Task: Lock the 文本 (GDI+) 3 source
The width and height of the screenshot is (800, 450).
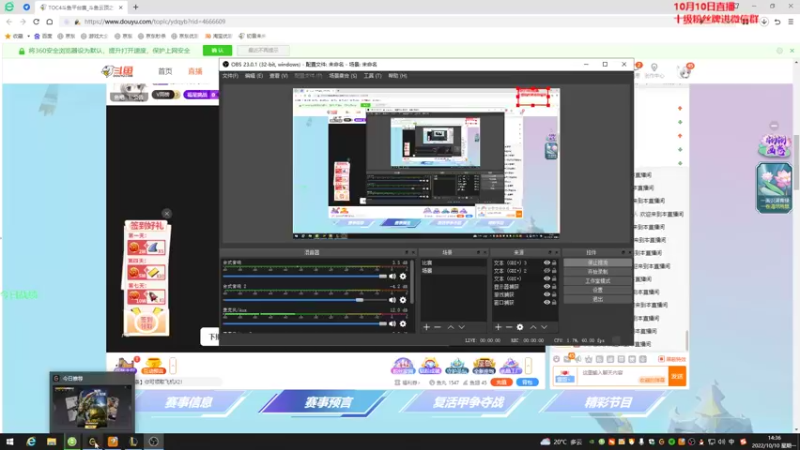Action: click(x=554, y=263)
